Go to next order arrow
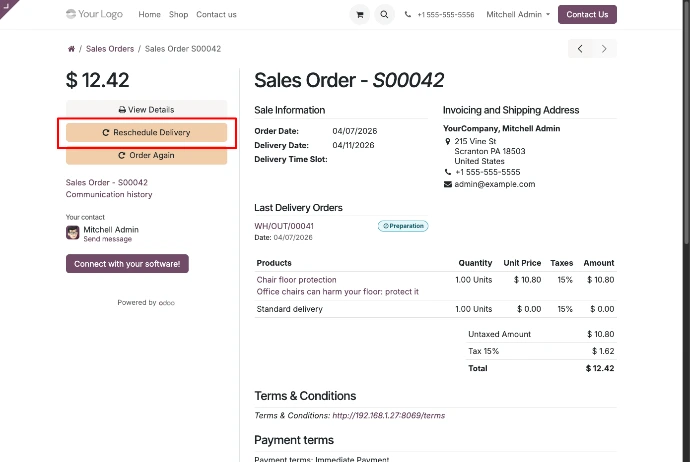The height and width of the screenshot is (462, 690). (x=604, y=48)
